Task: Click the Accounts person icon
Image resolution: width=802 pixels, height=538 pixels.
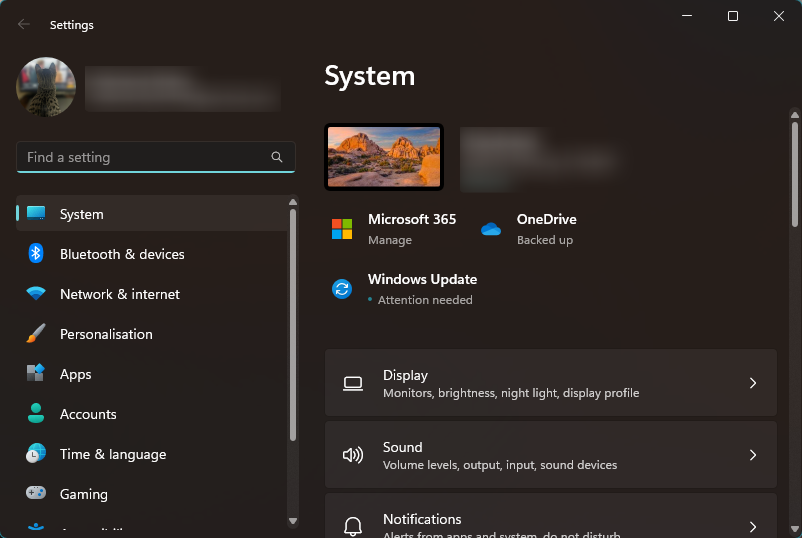Action: pos(36,414)
